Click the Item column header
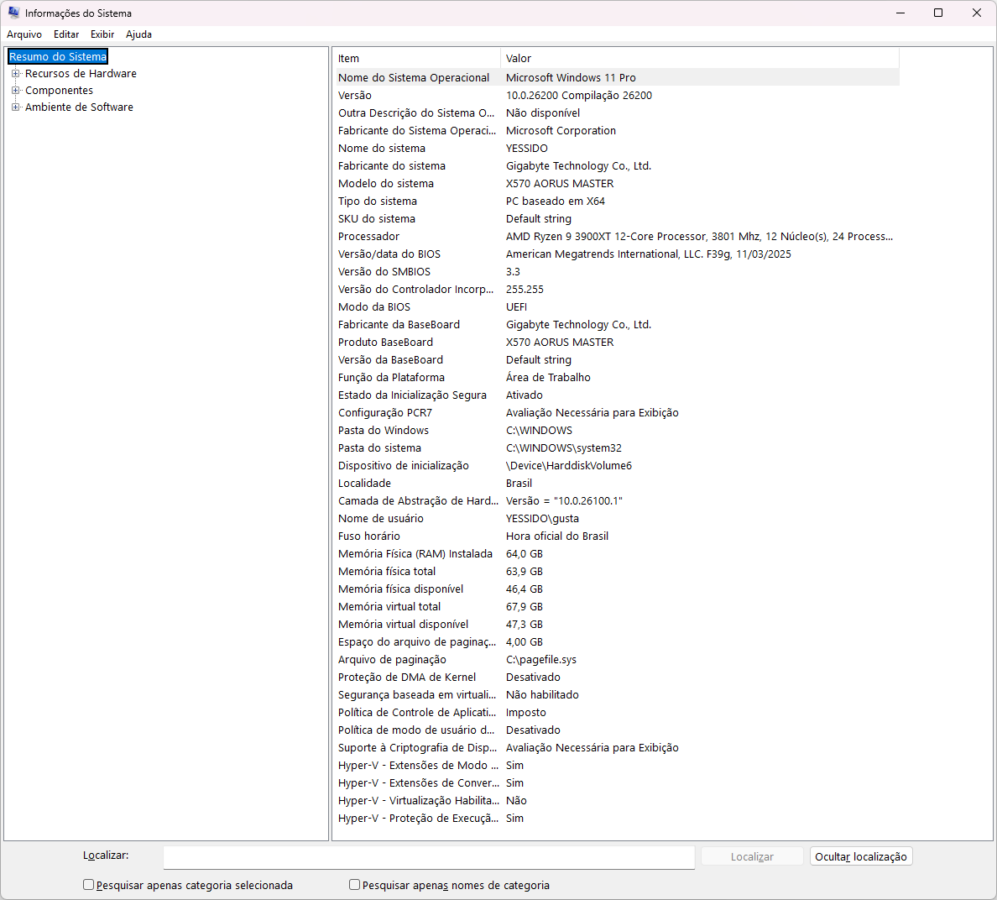Screen dimensions: 997x900 [417, 58]
